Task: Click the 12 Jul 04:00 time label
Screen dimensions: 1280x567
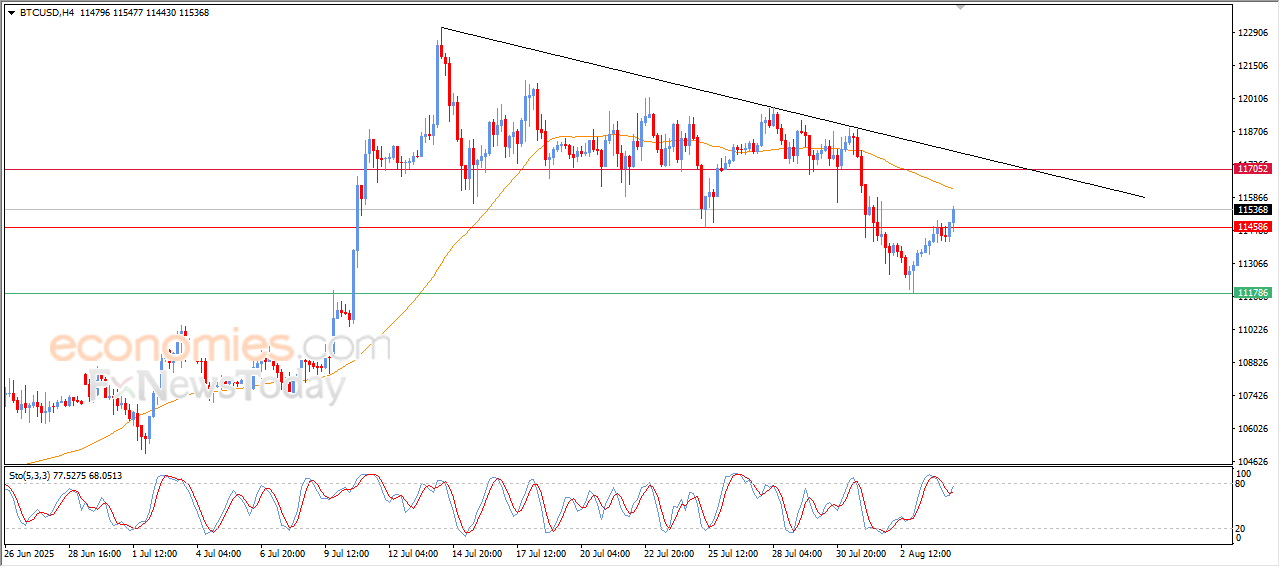Action: (411, 553)
